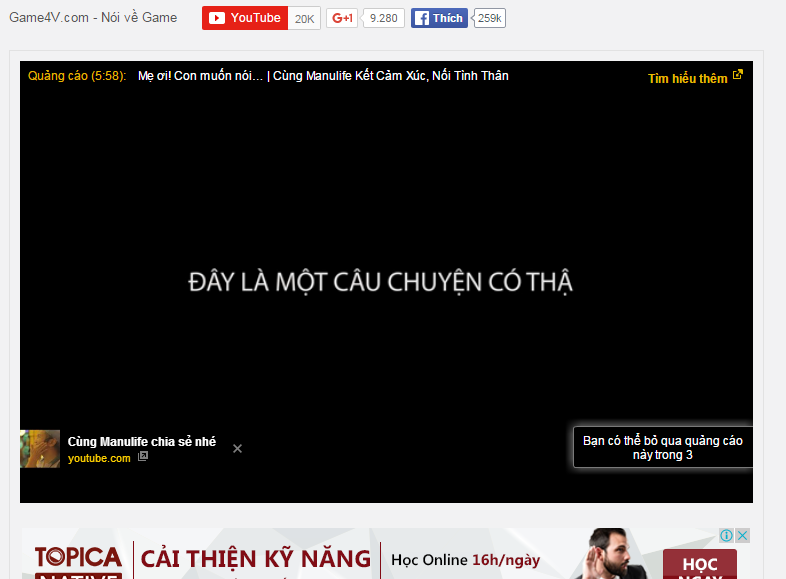
Task: Click the external link icon next to youtube.com
Action: tap(143, 456)
